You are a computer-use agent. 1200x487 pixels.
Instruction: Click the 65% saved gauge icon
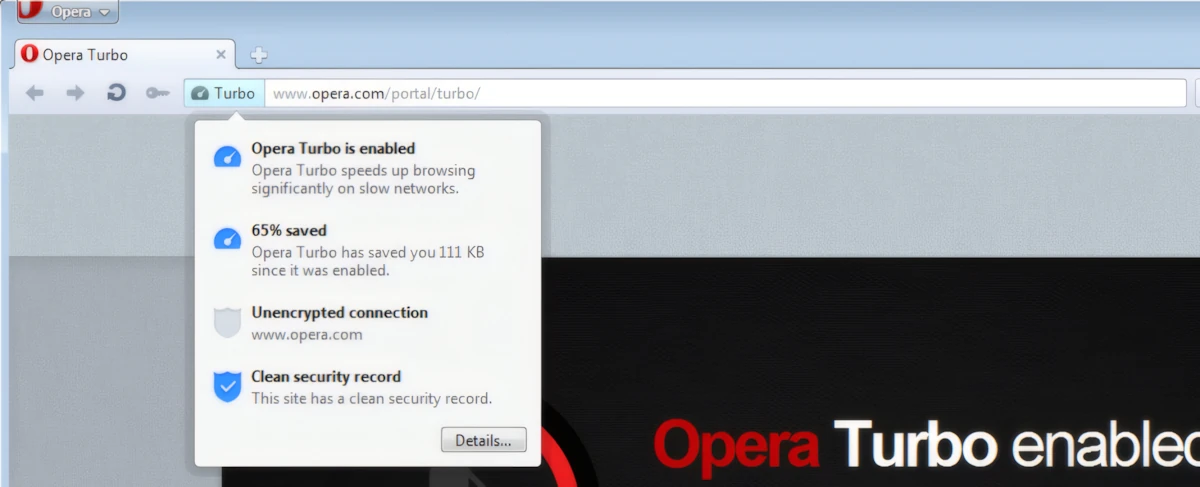228,238
